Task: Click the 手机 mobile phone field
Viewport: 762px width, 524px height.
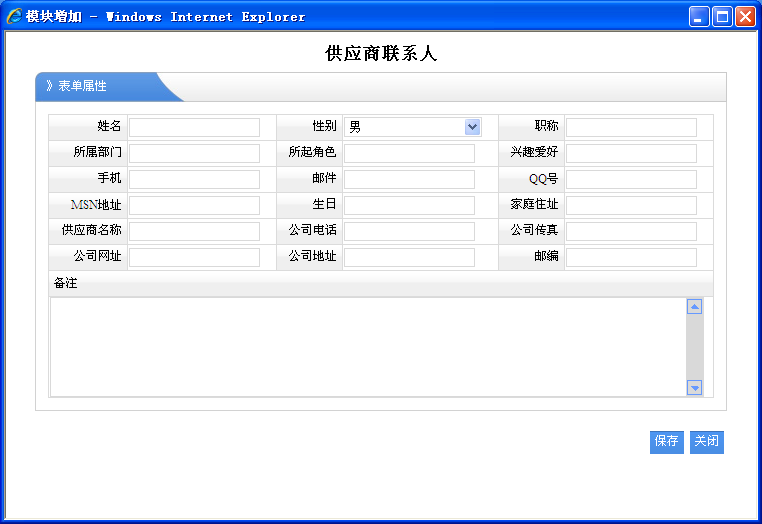Action: tap(194, 179)
